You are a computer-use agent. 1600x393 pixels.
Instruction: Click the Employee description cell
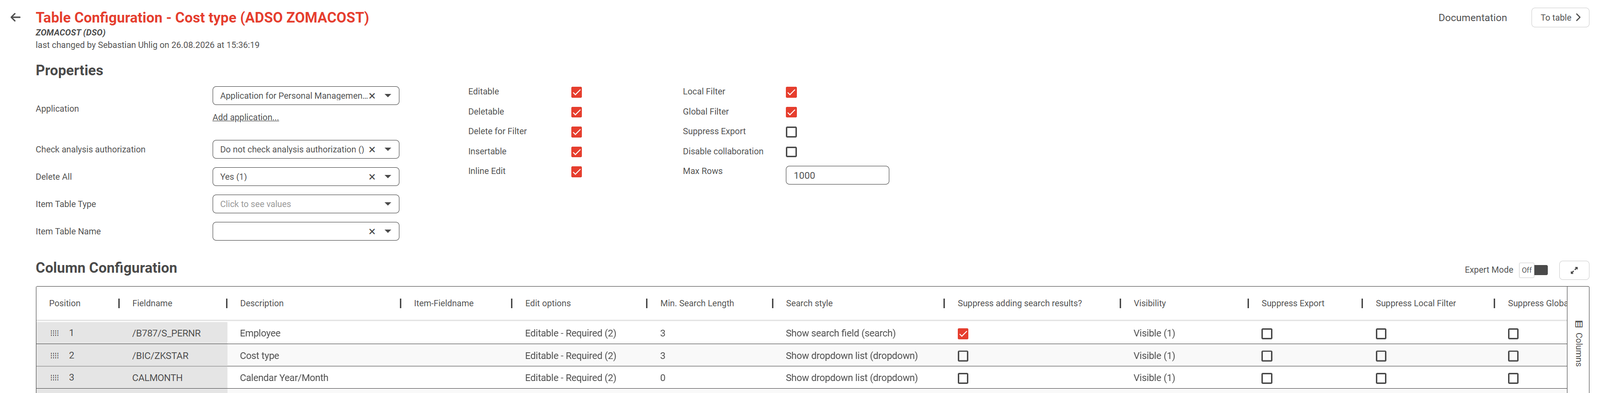(x=260, y=333)
